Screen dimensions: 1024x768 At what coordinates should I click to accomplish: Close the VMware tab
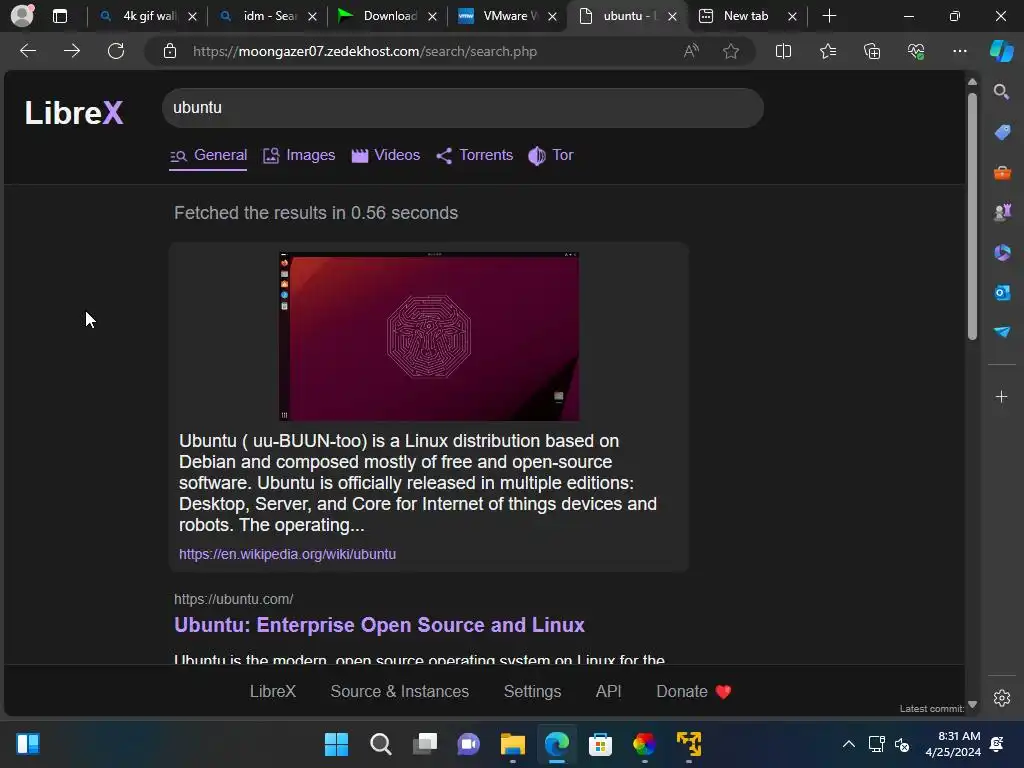(x=552, y=16)
